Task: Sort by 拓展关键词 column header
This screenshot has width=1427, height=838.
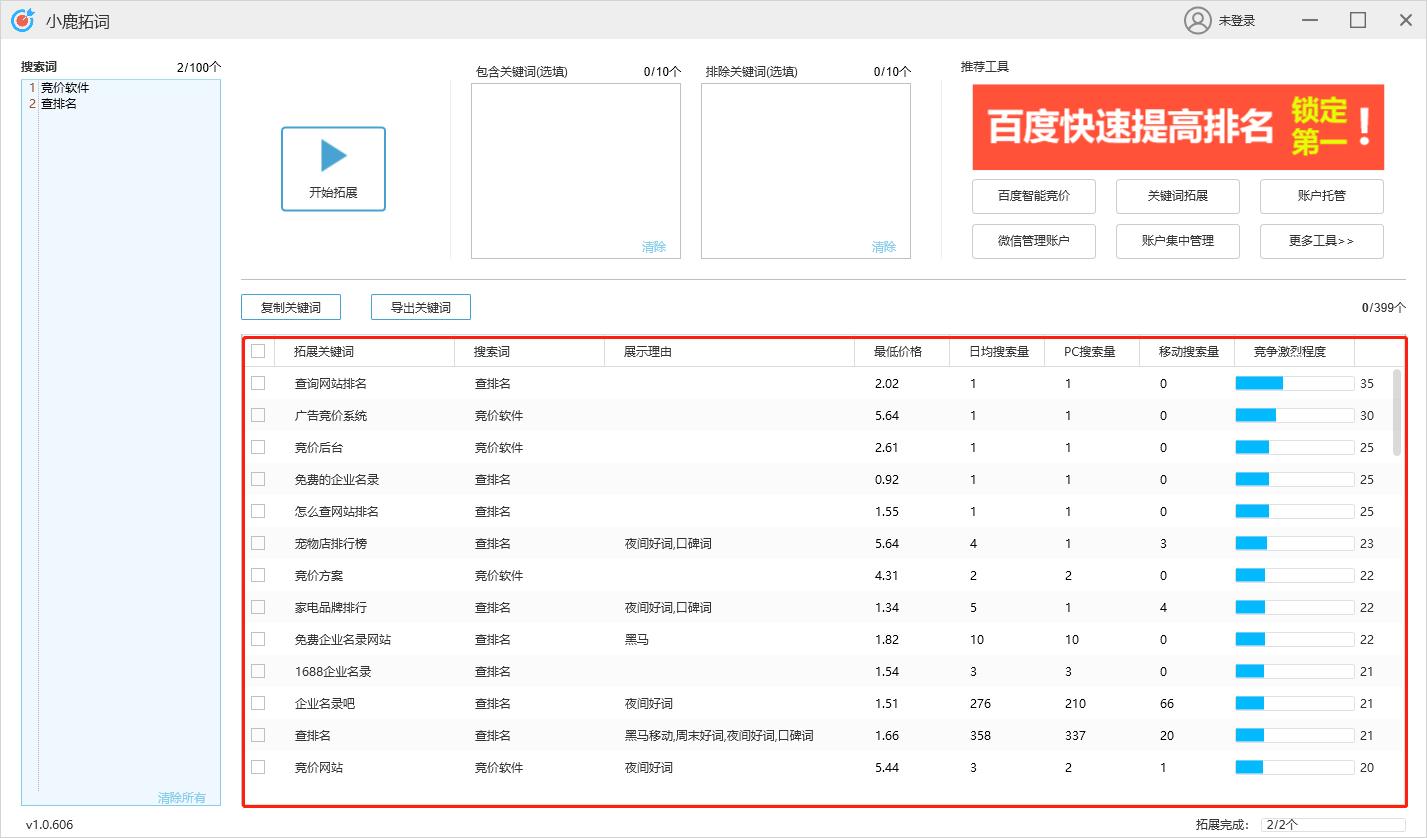Action: [x=364, y=352]
